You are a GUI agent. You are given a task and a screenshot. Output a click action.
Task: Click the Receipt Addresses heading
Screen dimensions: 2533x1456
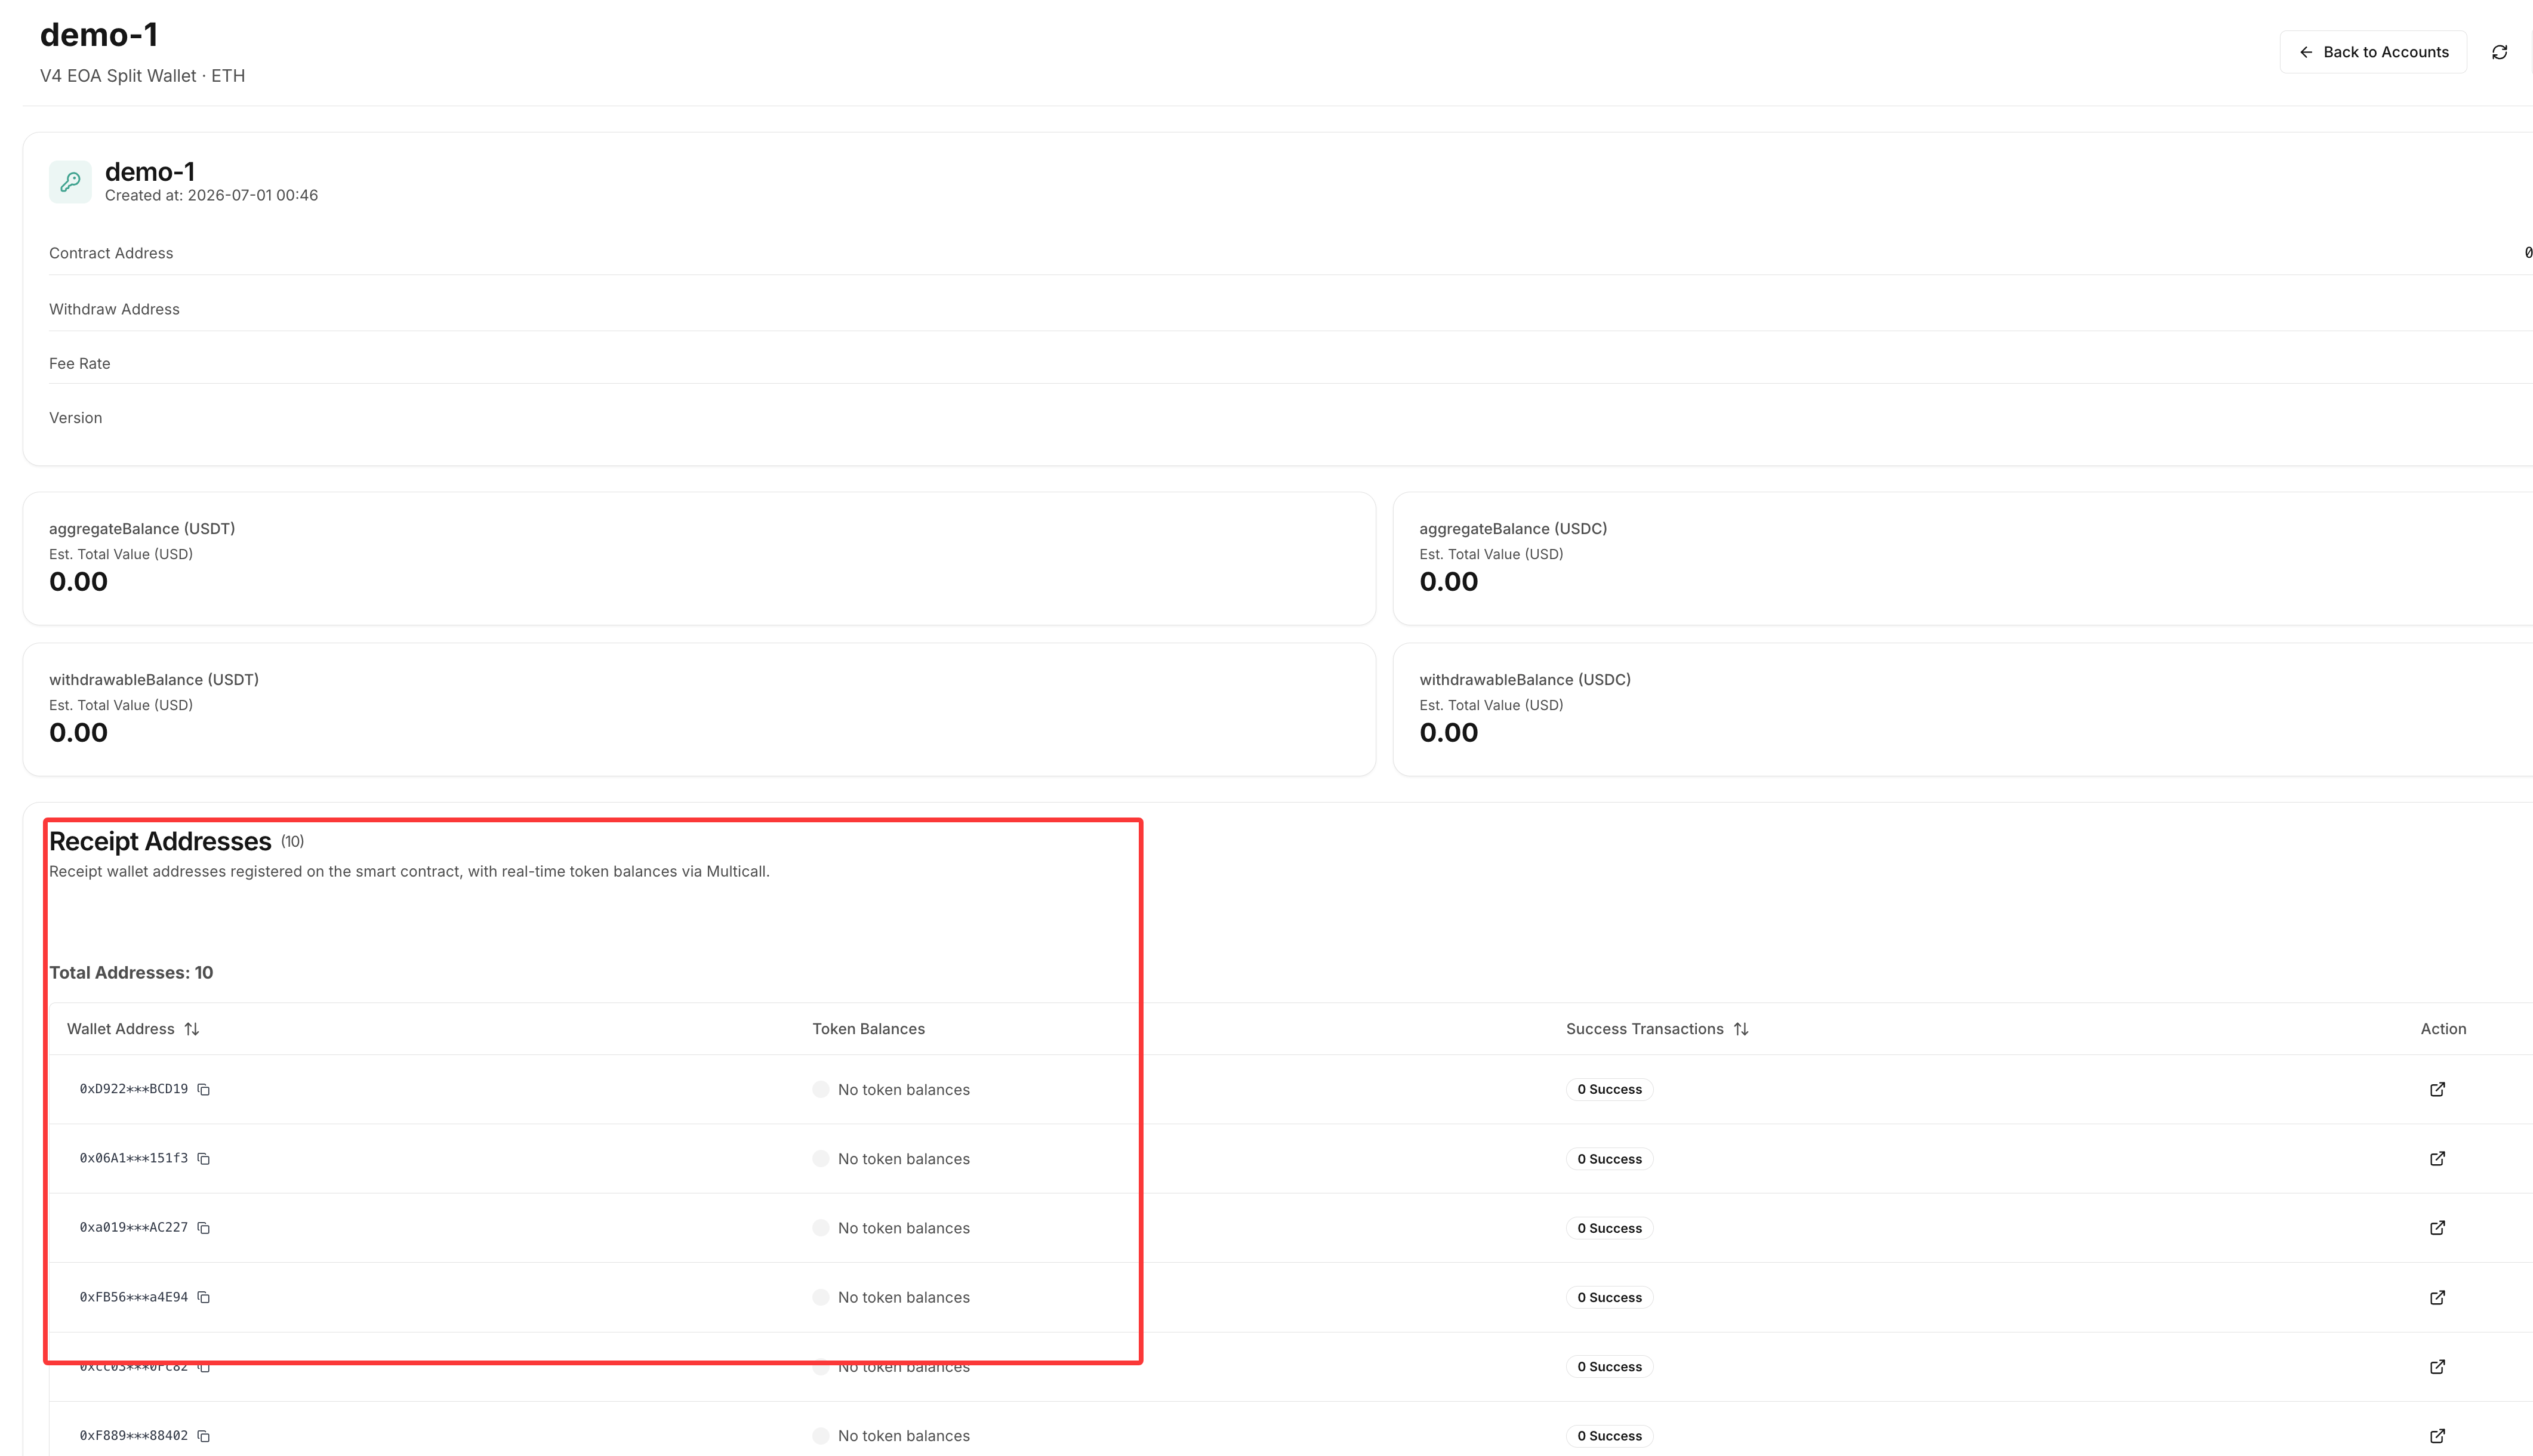pyautogui.click(x=160, y=841)
